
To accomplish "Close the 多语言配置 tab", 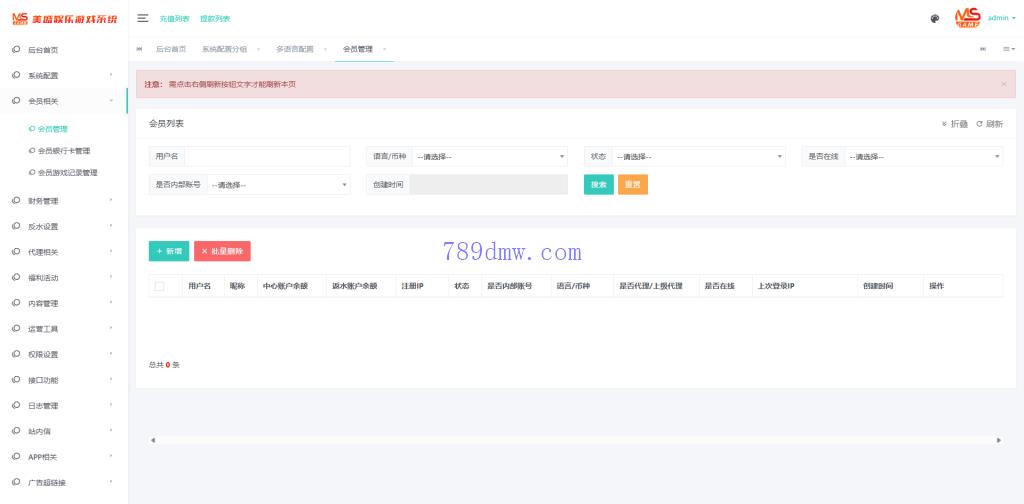I will click(325, 49).
